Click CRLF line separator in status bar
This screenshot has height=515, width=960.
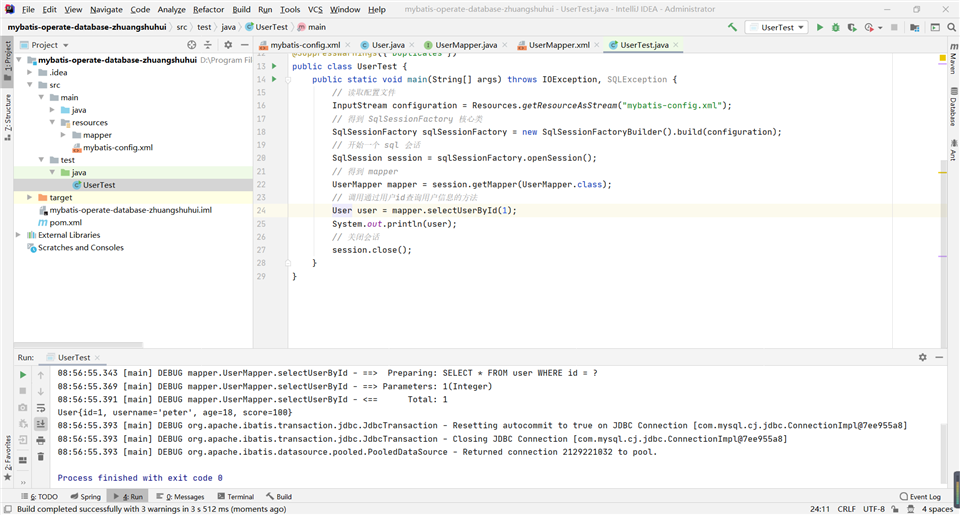(847, 509)
